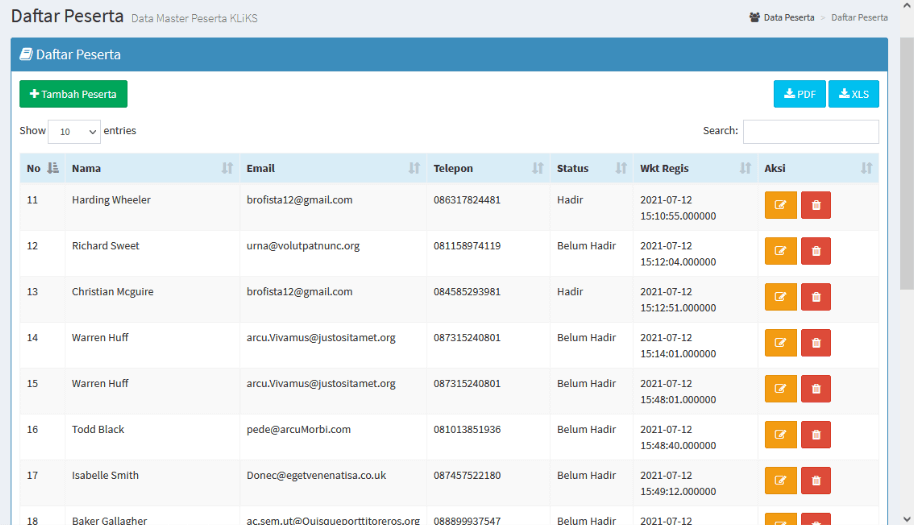Edit the Richard Sweet row
The image size is (914, 525).
point(780,251)
